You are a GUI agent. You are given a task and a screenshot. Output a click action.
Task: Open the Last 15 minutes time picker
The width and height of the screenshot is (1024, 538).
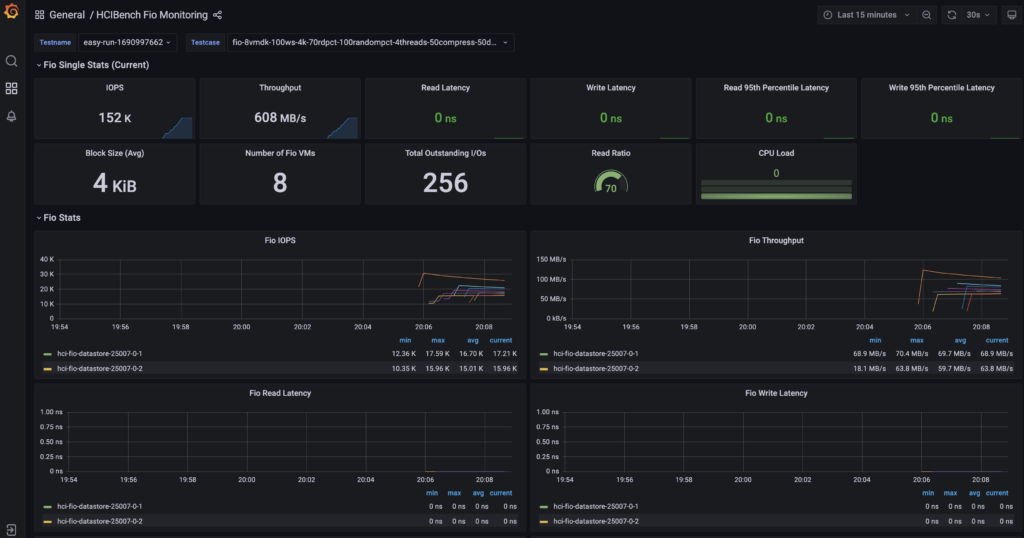point(866,15)
